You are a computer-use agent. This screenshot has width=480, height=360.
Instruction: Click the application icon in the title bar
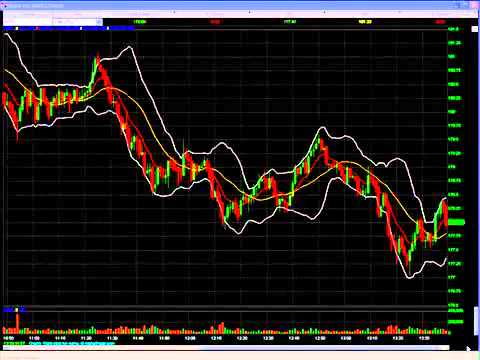(x=5, y=6)
